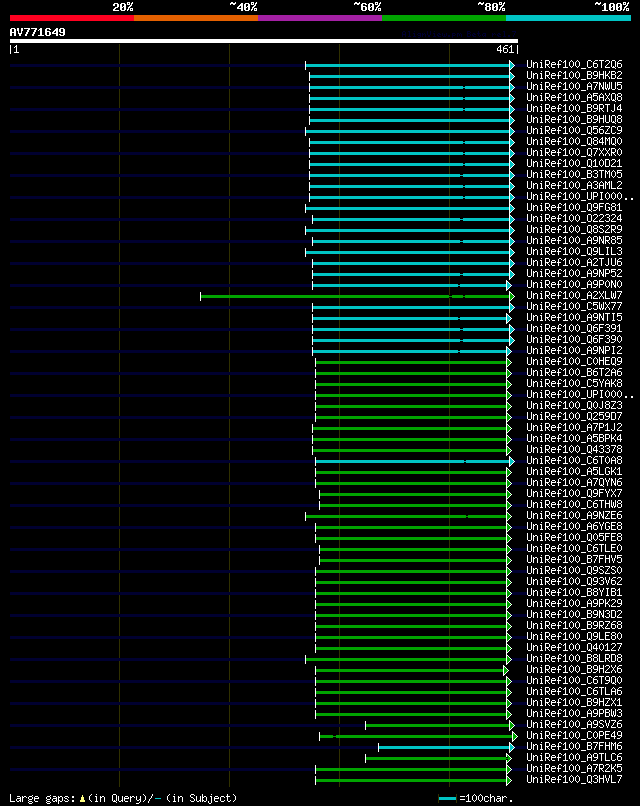Select subject label UniRef100_B3TM05
The width and height of the screenshot is (640, 806).
pyautogui.click(x=574, y=174)
